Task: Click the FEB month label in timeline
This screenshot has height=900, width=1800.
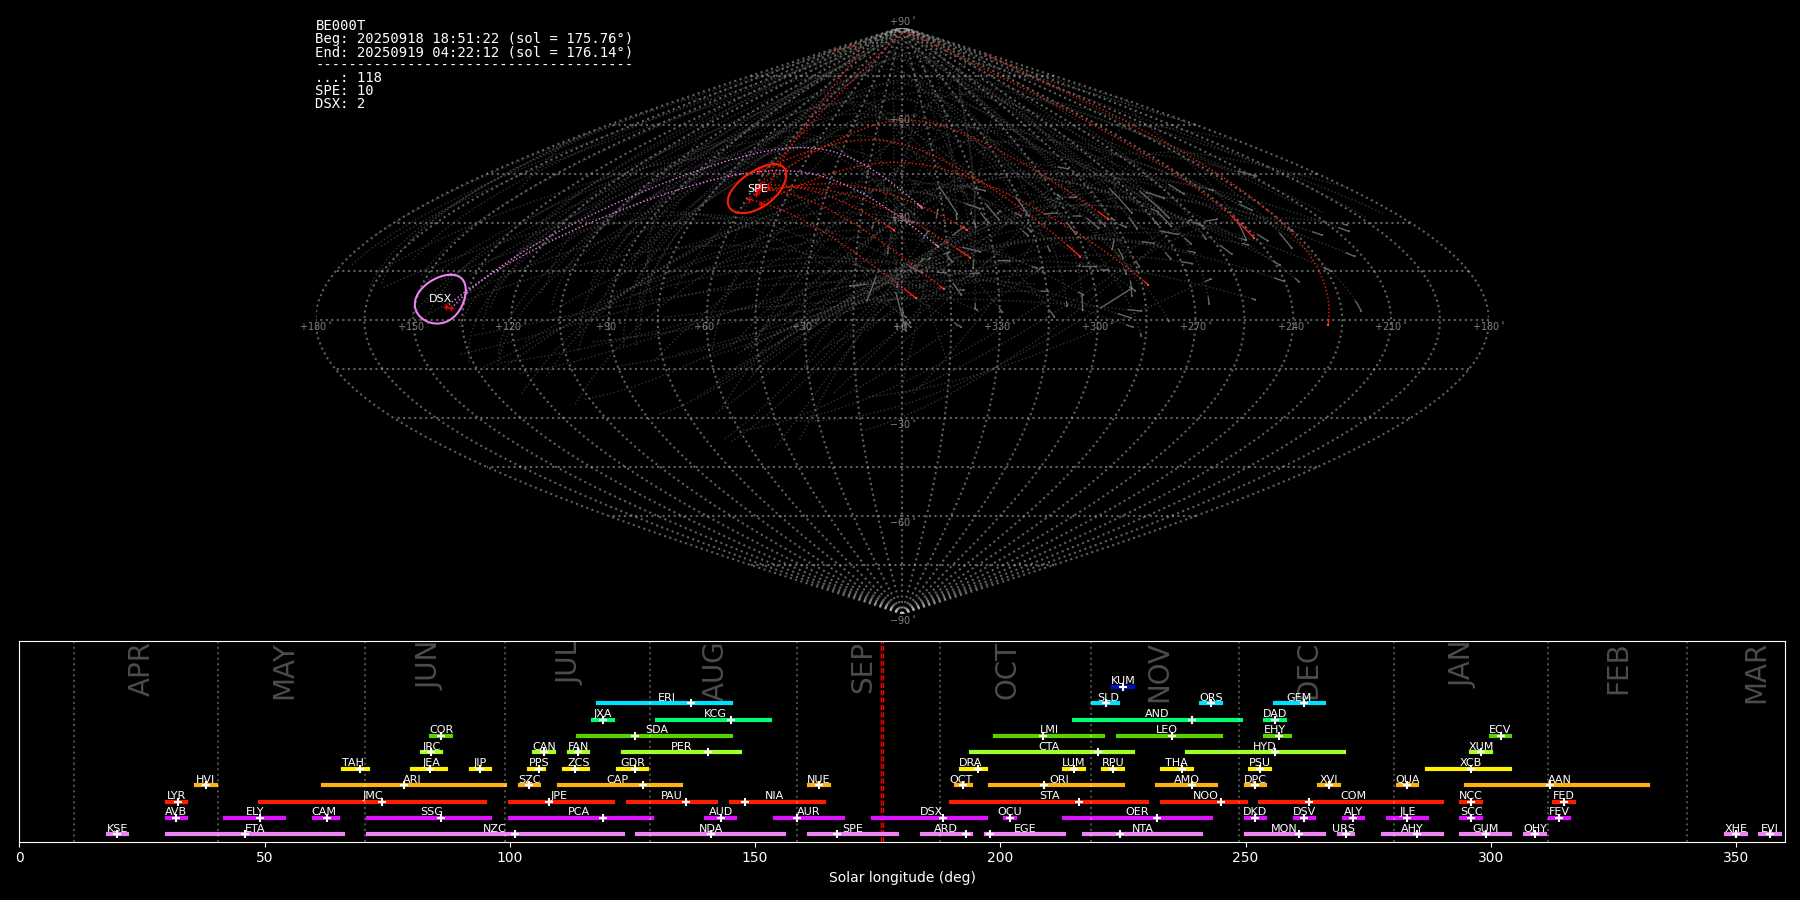Action: coord(1618,670)
